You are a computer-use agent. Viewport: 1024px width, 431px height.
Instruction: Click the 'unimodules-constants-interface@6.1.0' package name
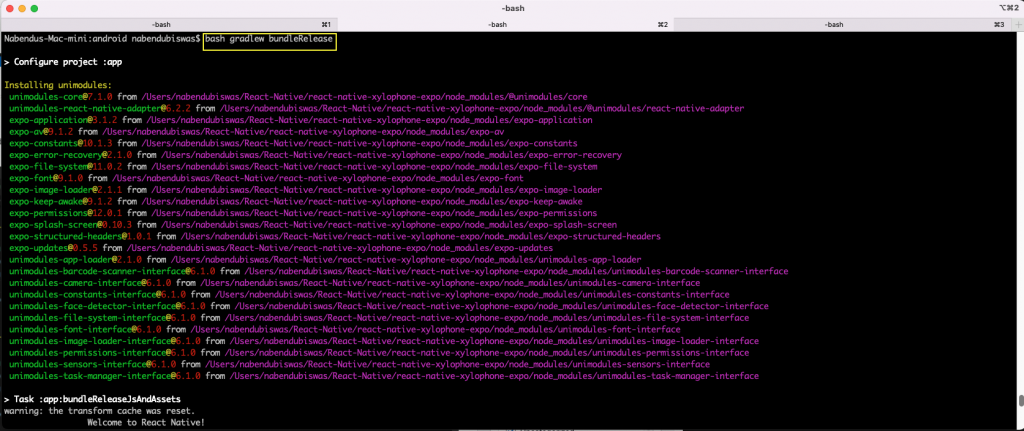pyautogui.click(x=95, y=295)
